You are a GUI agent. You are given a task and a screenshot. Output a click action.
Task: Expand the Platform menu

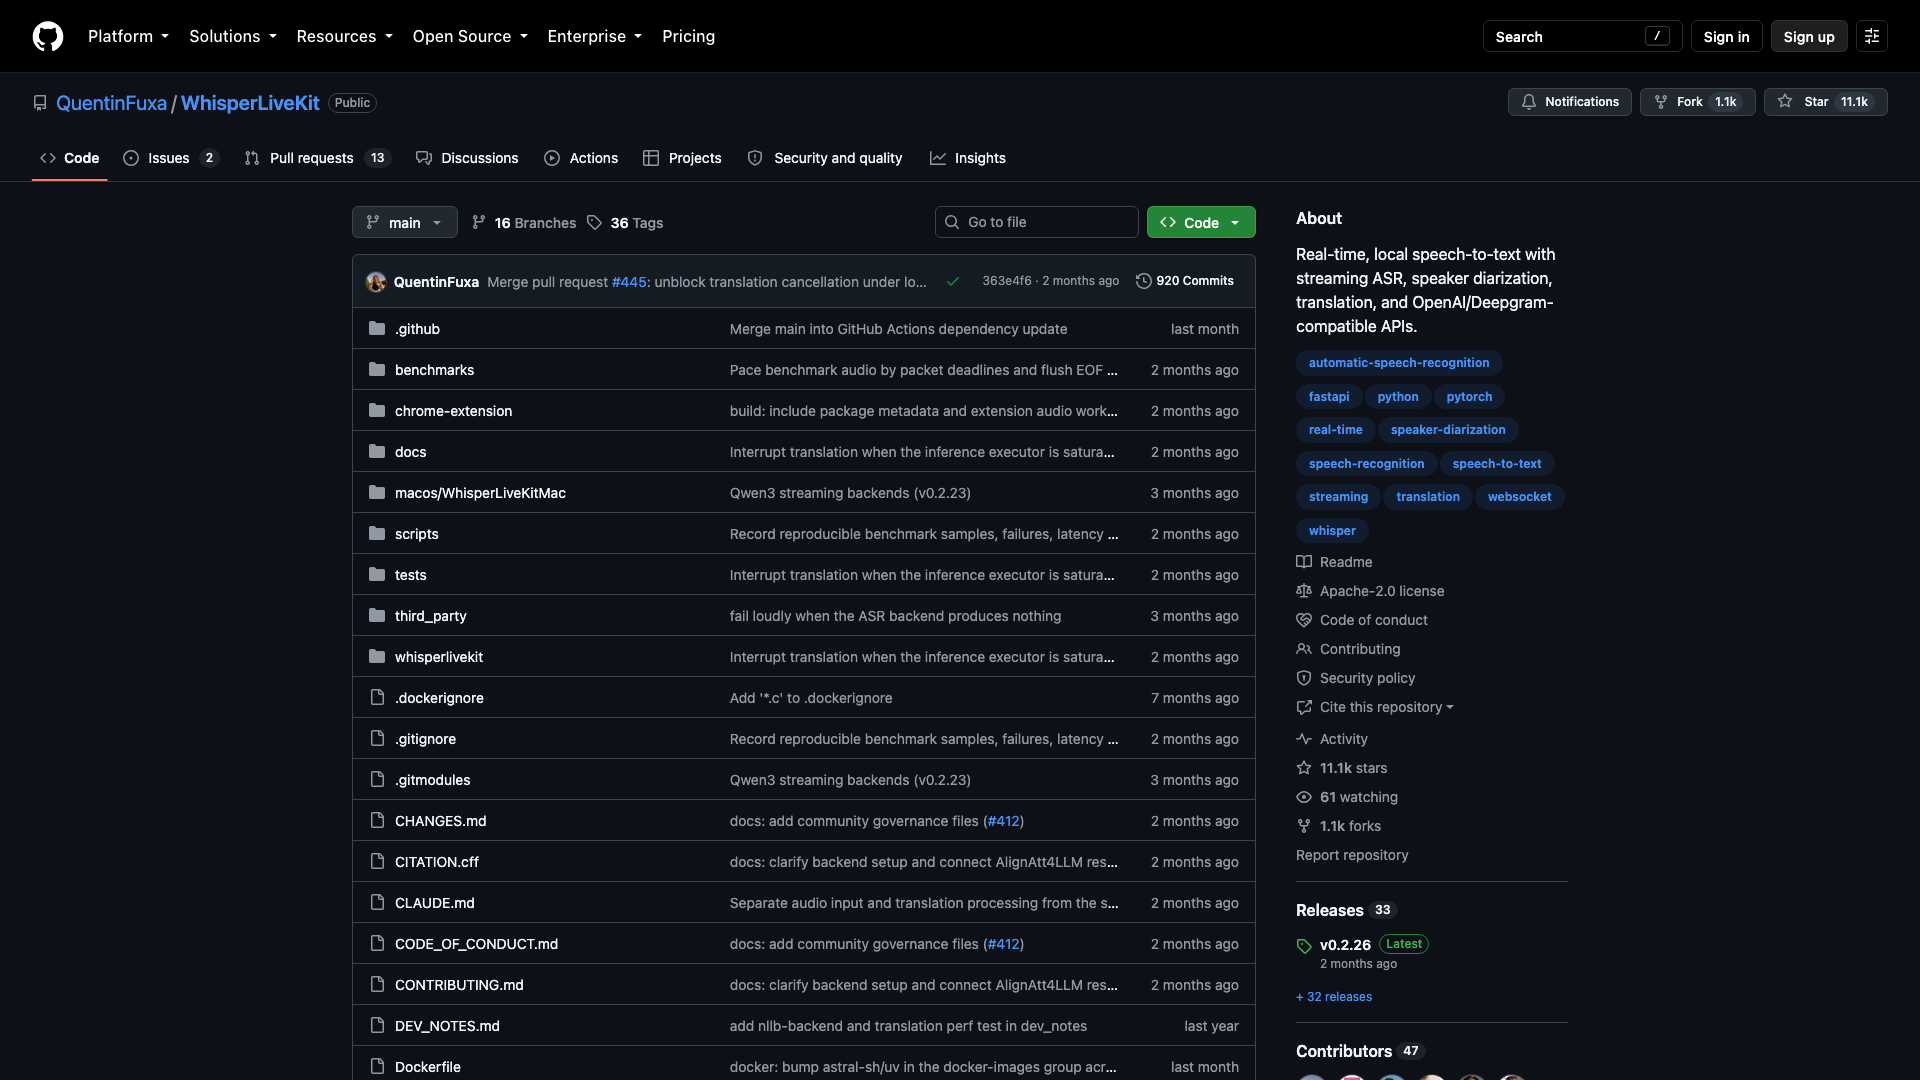[x=128, y=36]
